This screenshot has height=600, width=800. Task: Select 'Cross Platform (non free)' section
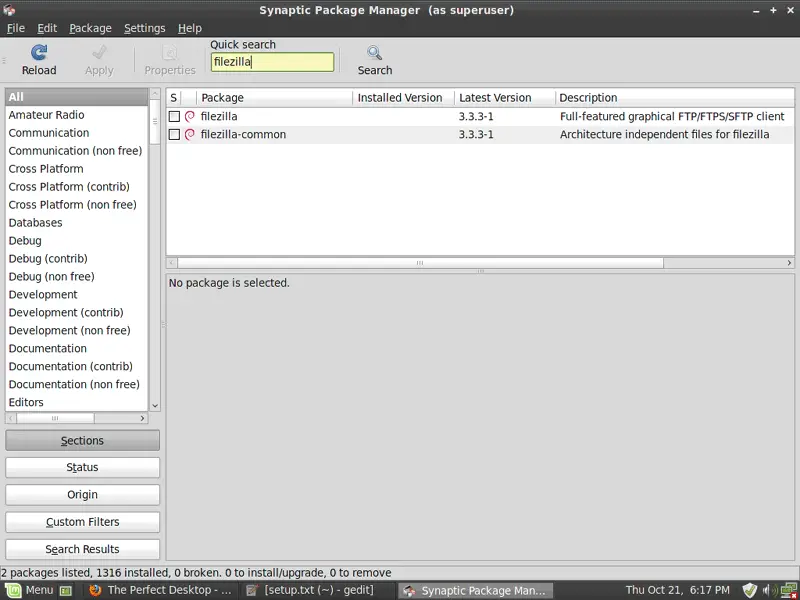[77, 205]
